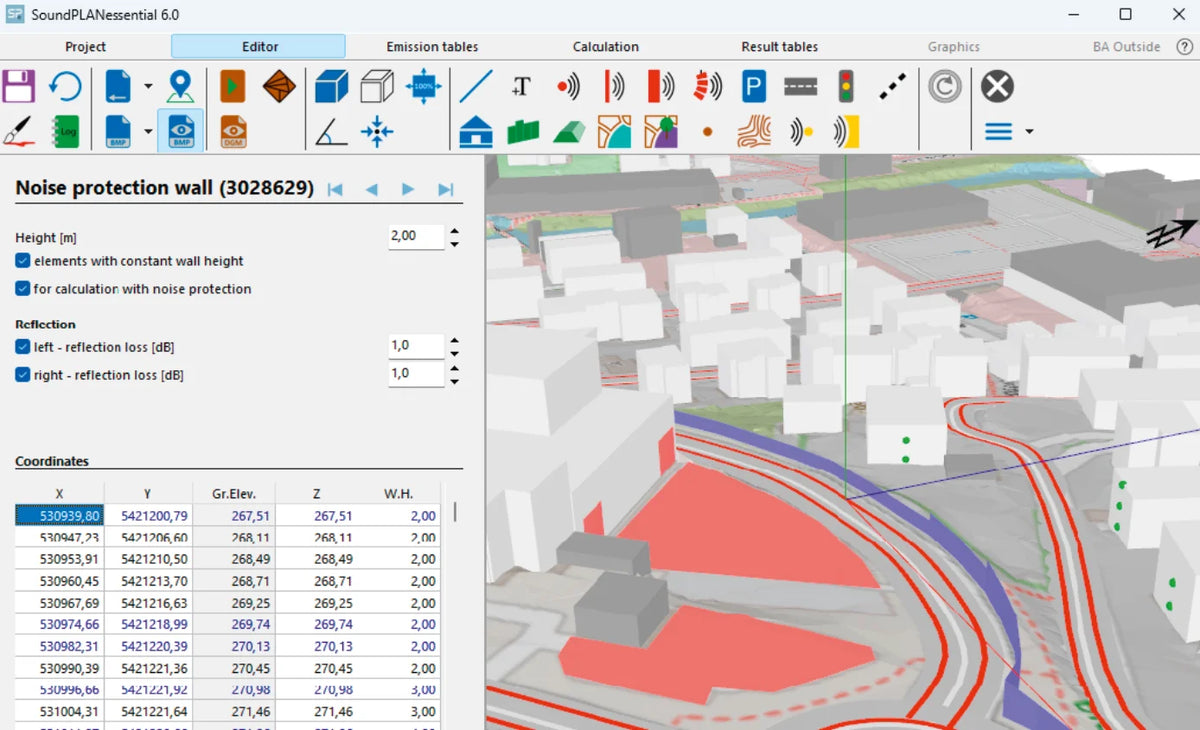The height and width of the screenshot is (730, 1200).
Task: Click the purple Save floppy disk icon
Action: click(18, 86)
